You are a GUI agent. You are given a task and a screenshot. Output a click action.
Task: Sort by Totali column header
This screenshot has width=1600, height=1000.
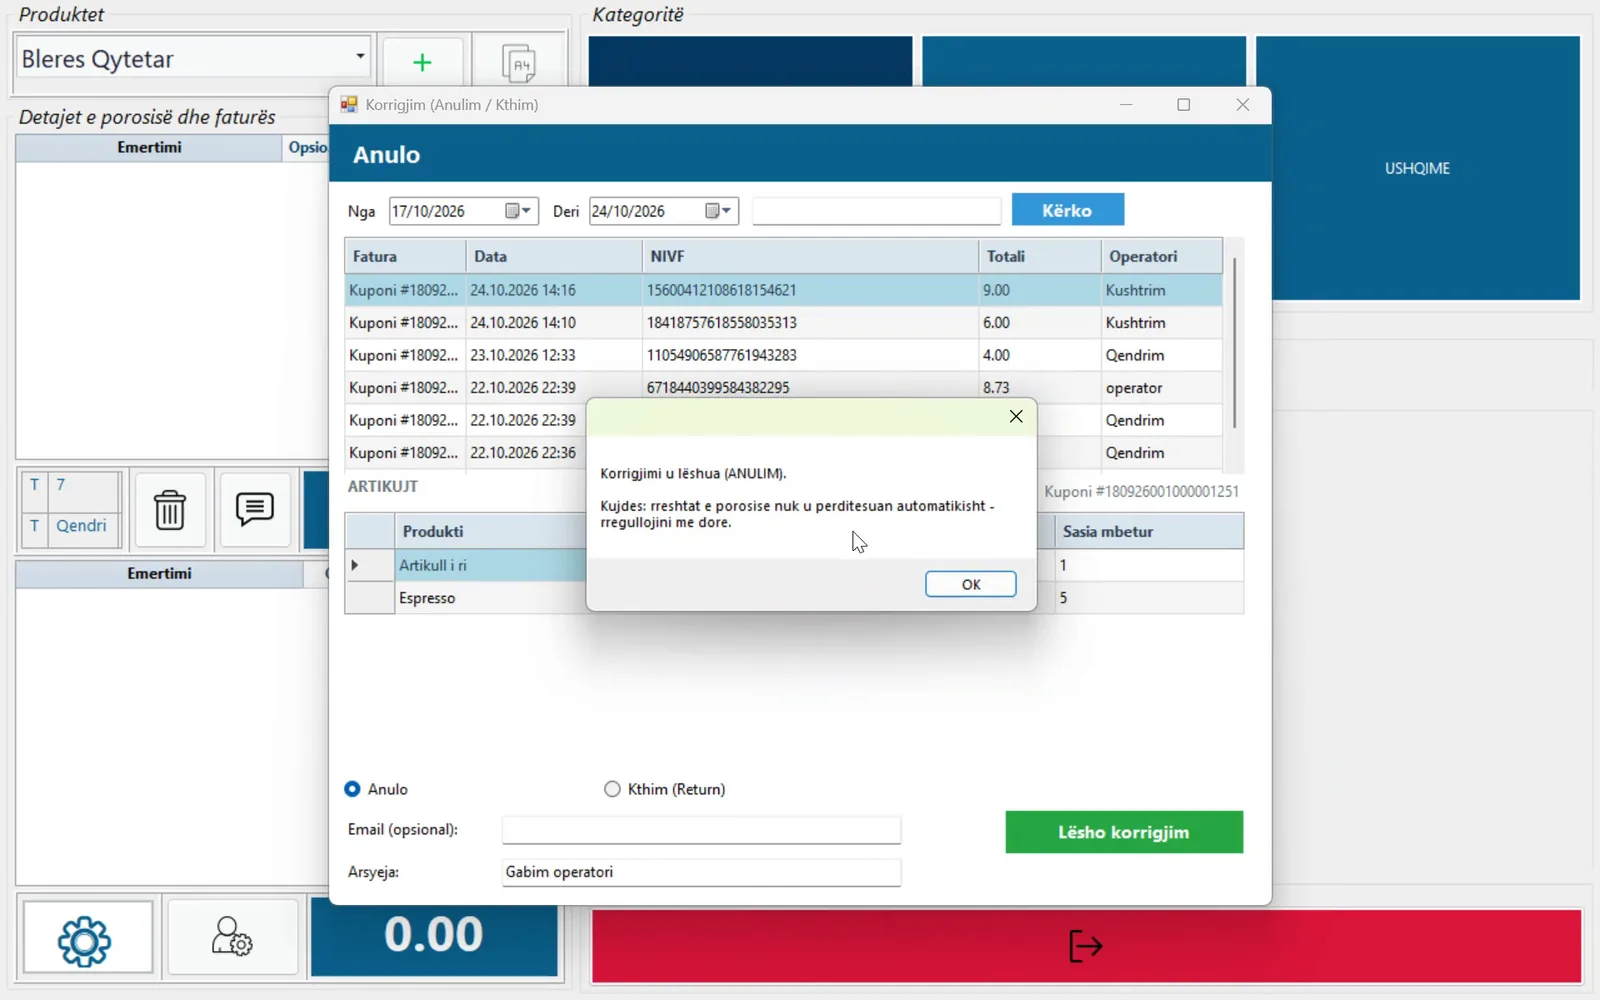(x=1039, y=256)
